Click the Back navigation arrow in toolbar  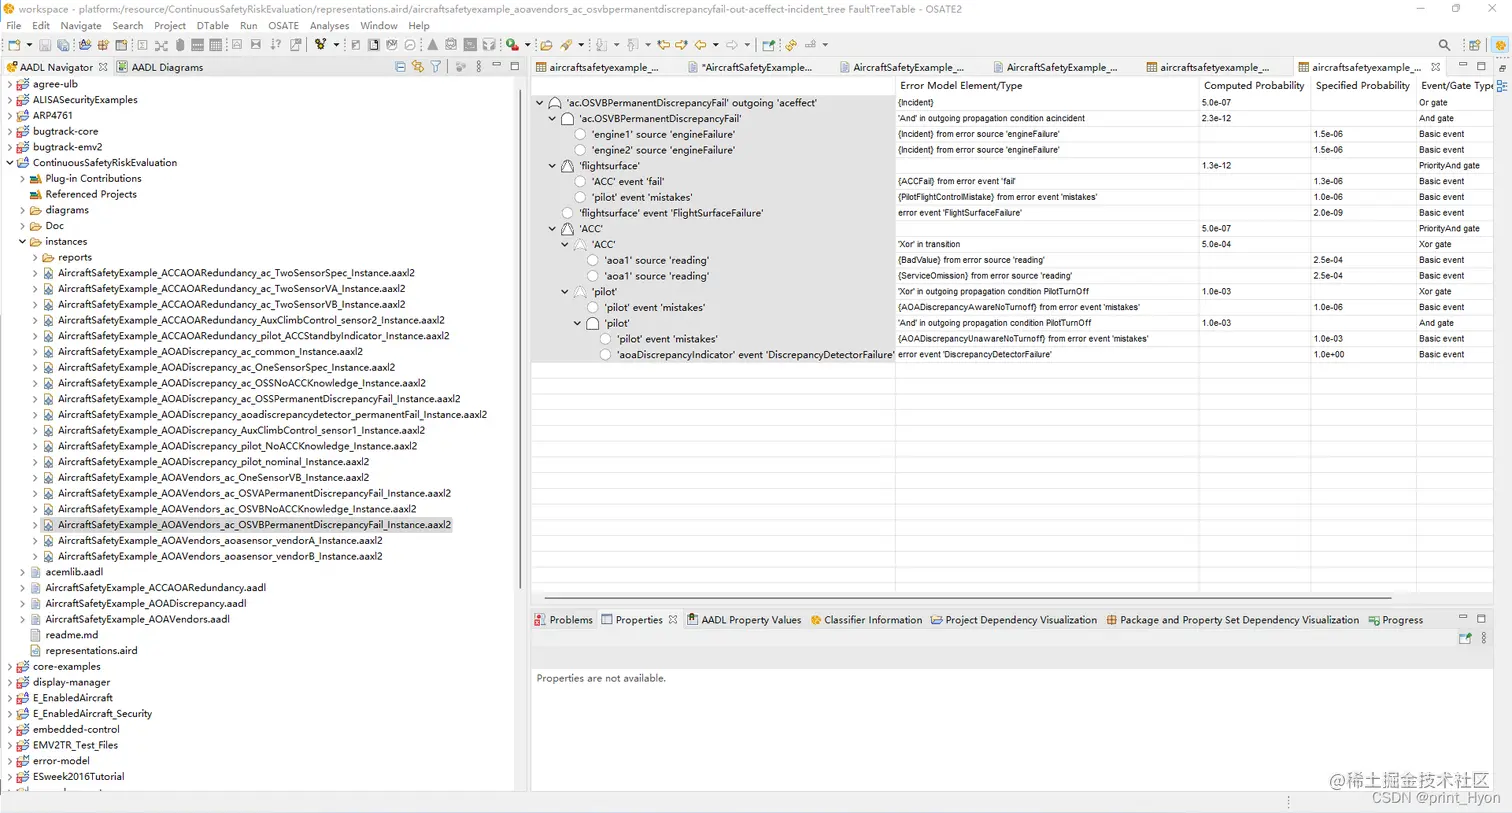700,45
